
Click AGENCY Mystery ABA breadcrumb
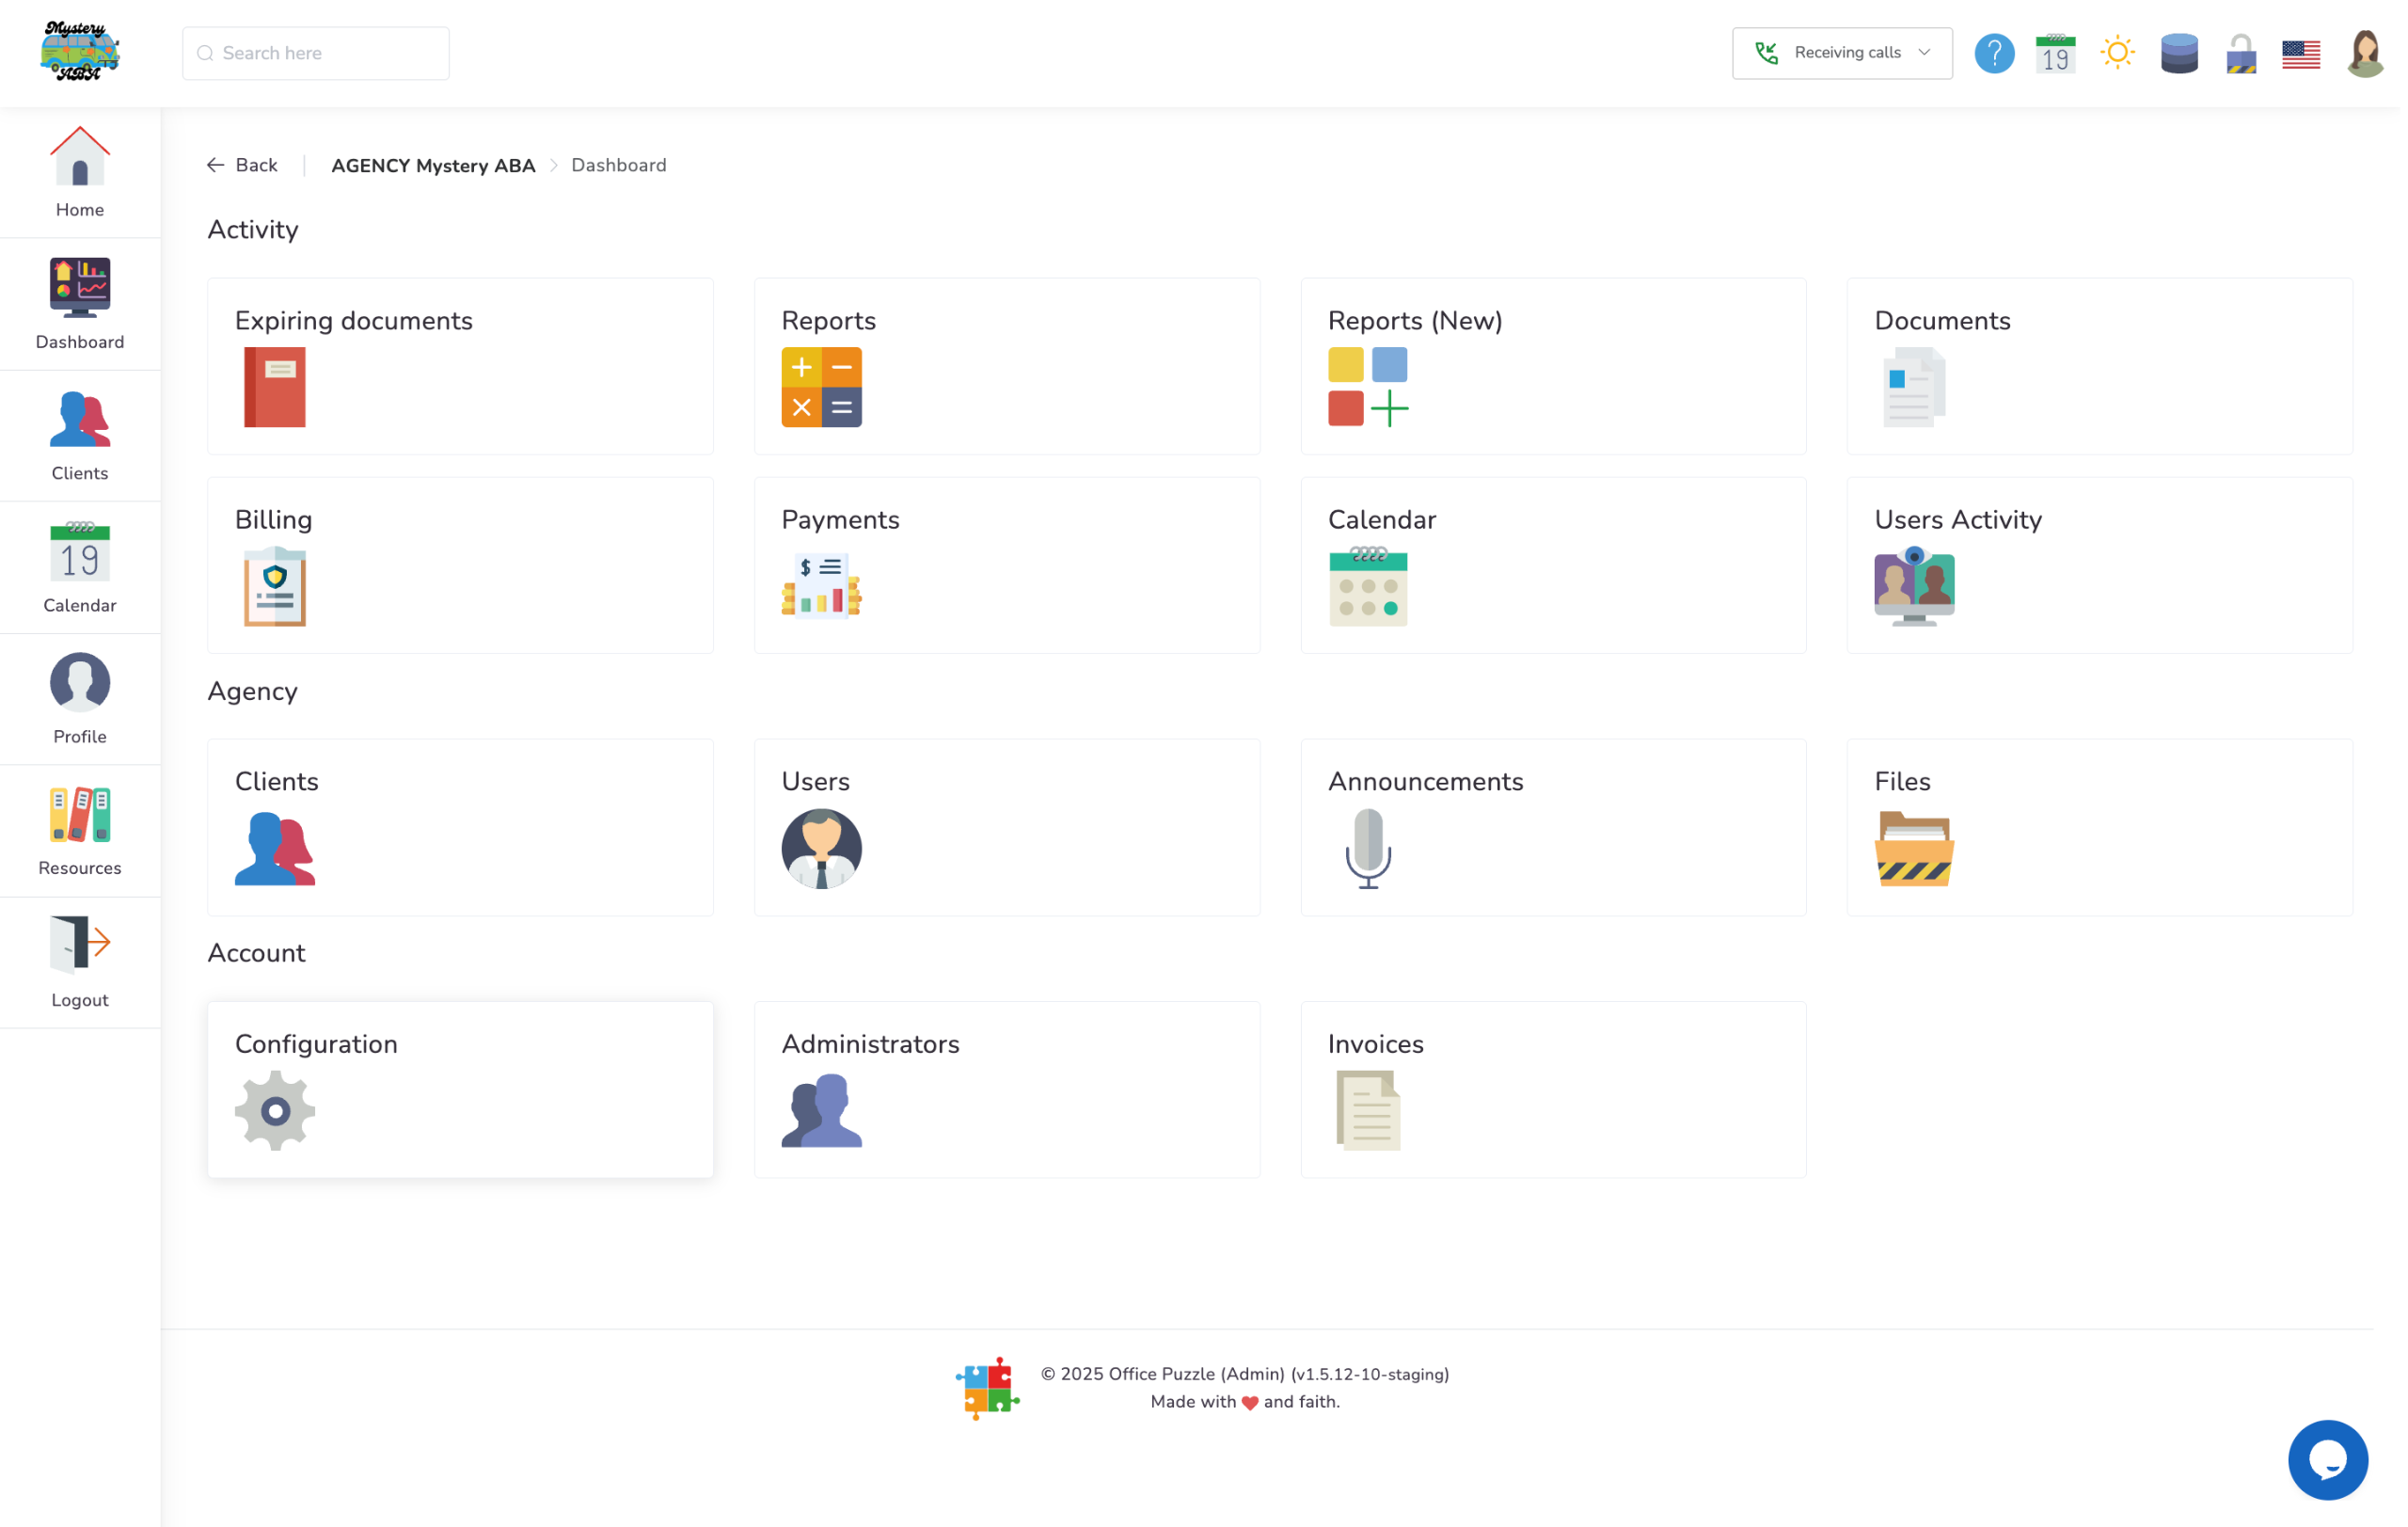click(x=433, y=165)
